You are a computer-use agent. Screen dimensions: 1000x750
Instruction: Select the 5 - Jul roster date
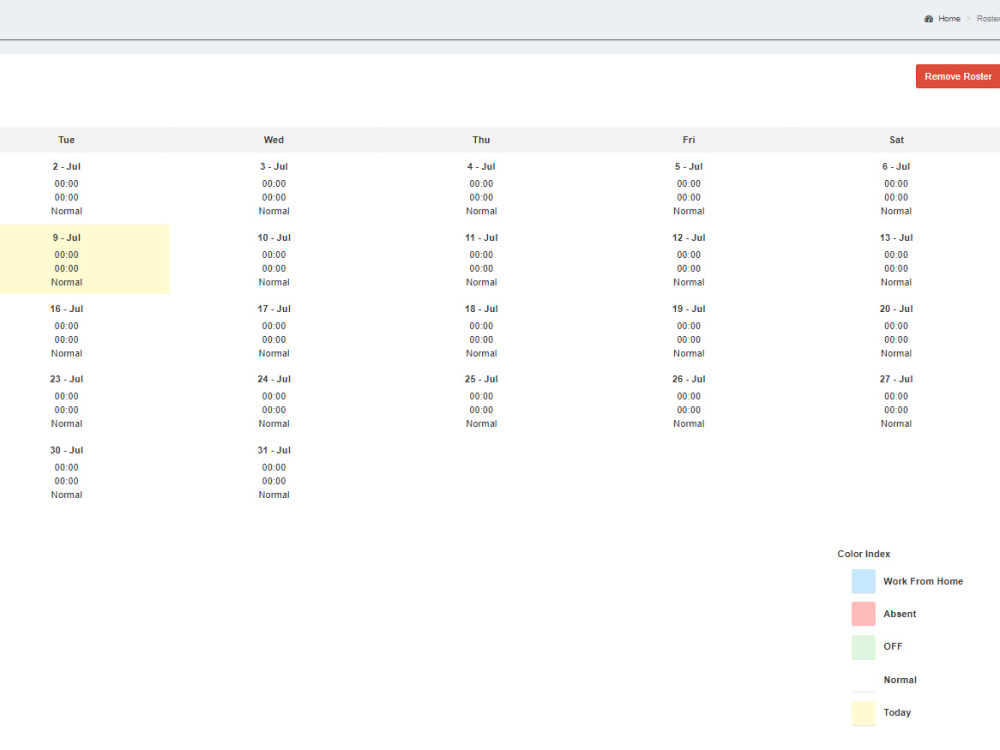pyautogui.click(x=689, y=166)
